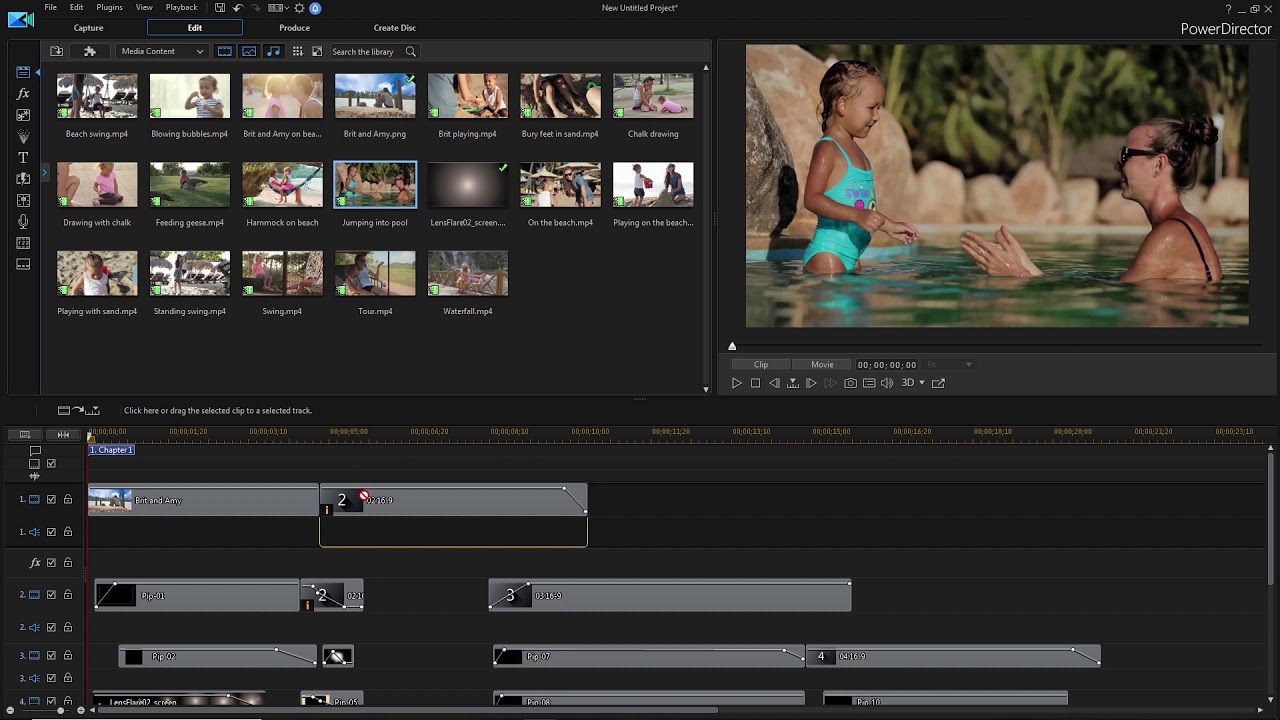This screenshot has width=1280, height=720.
Task: Open the Subtitle Room
Action: 23,265
